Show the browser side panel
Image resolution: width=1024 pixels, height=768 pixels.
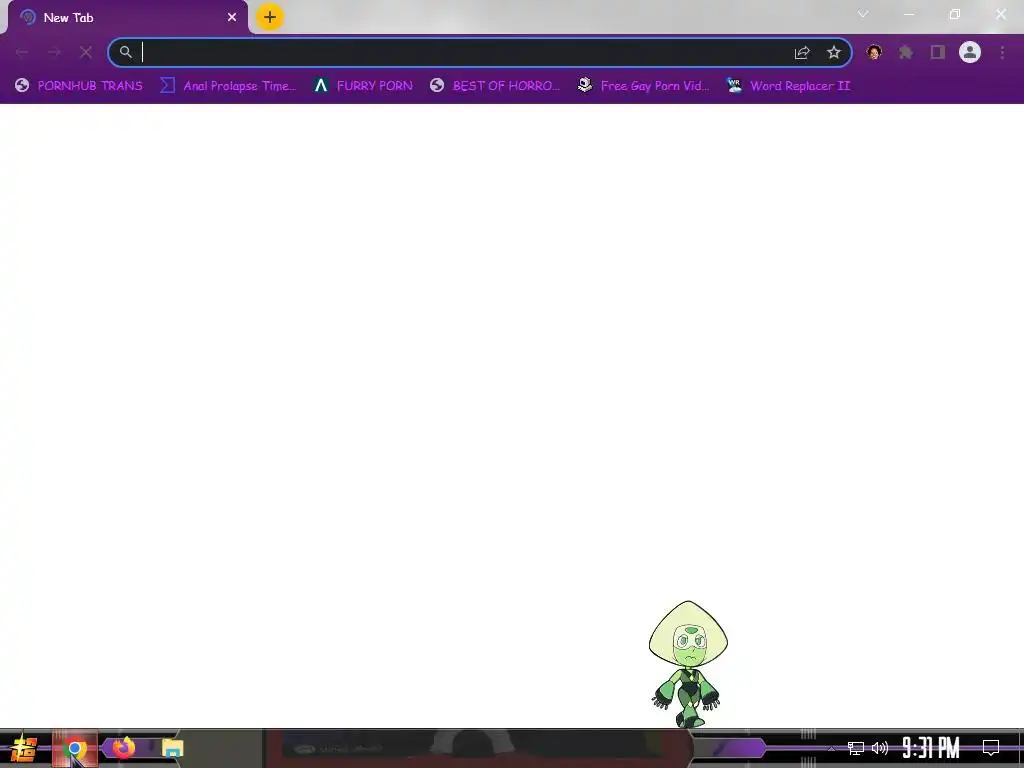click(x=938, y=52)
